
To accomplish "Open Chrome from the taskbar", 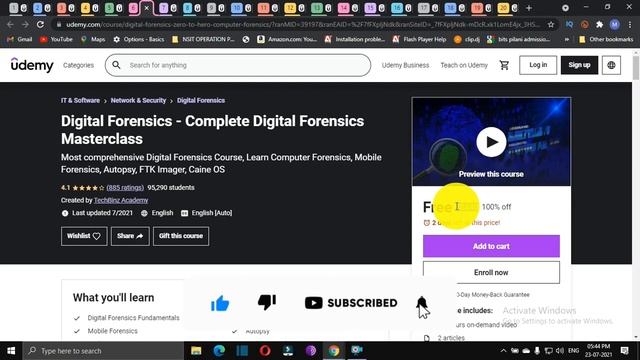I will coord(334,351).
